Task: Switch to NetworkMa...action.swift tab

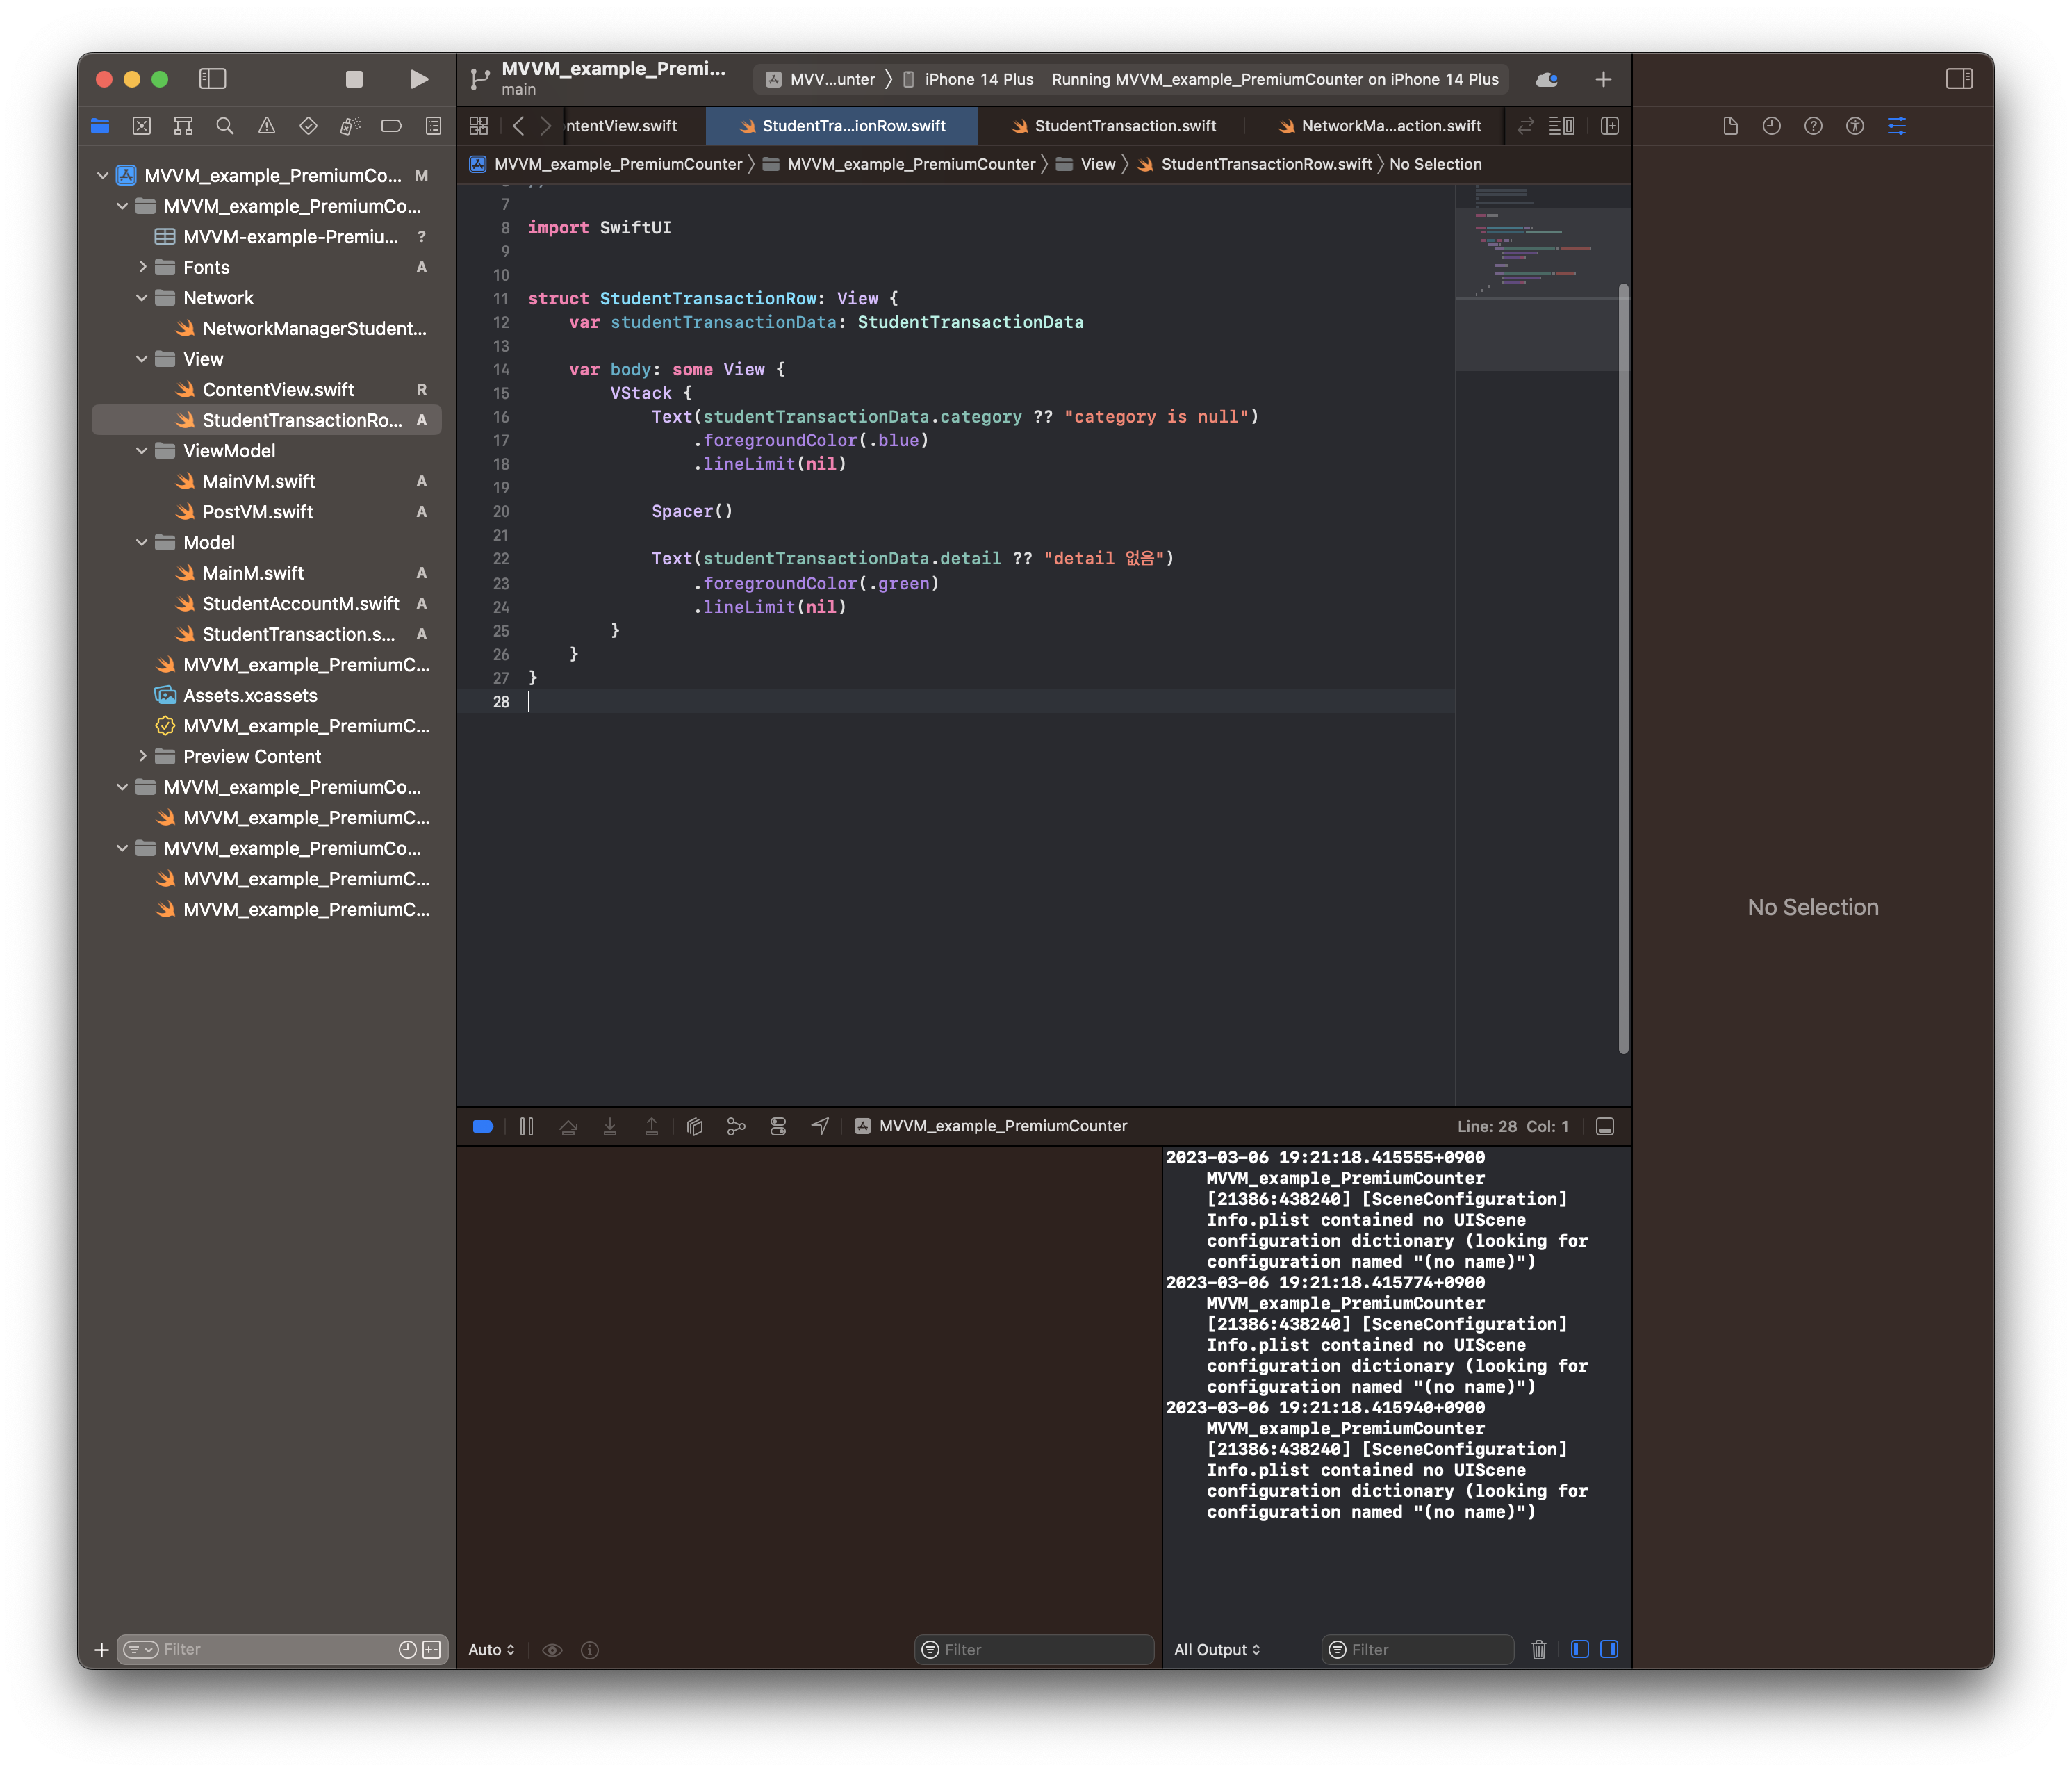Action: point(1390,126)
